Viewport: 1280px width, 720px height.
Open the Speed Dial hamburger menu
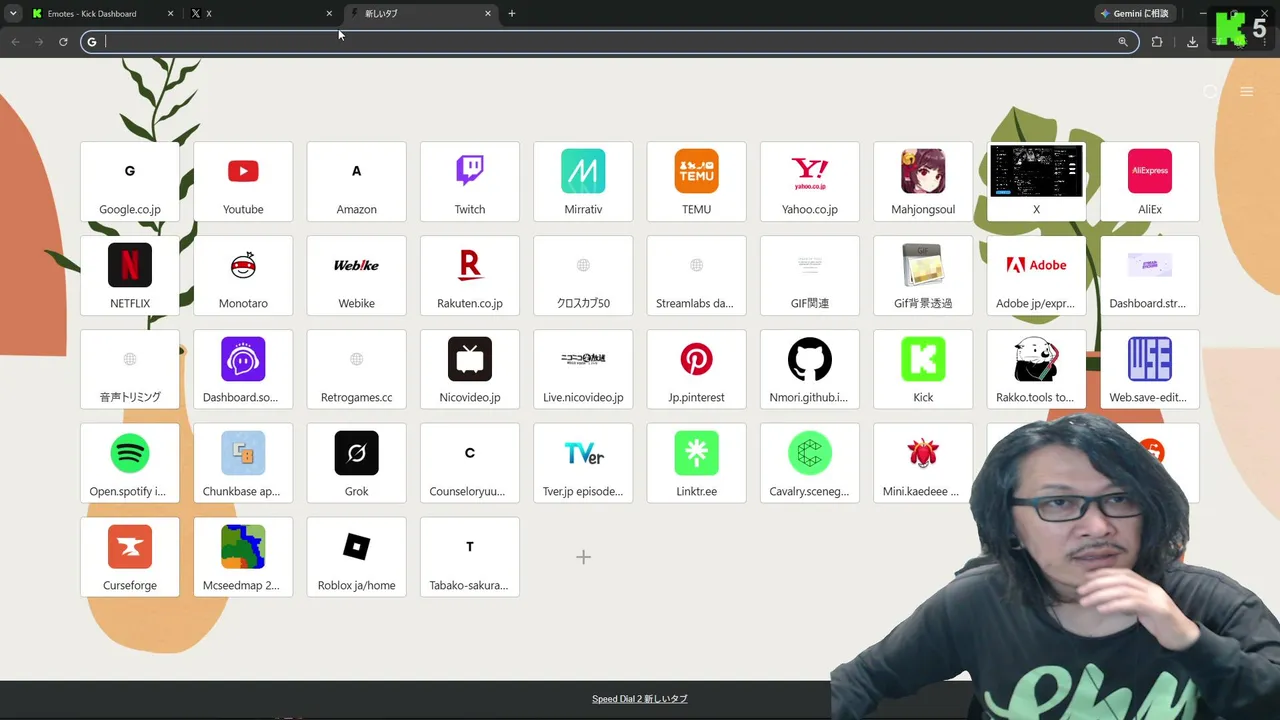pos(1247,92)
